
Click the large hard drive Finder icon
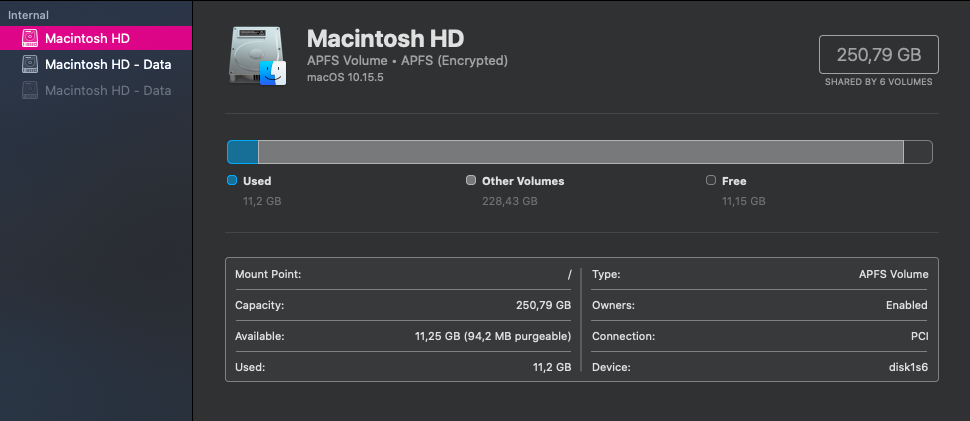click(x=259, y=56)
